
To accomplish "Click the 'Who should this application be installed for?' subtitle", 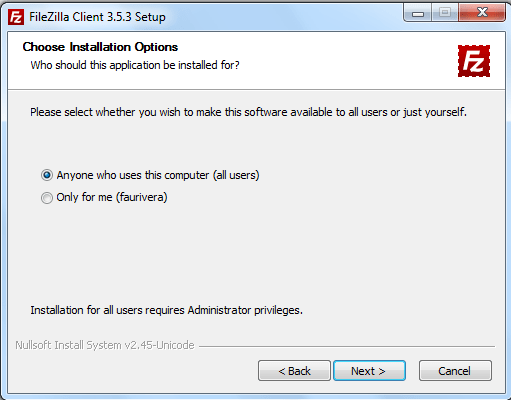I will (135, 65).
